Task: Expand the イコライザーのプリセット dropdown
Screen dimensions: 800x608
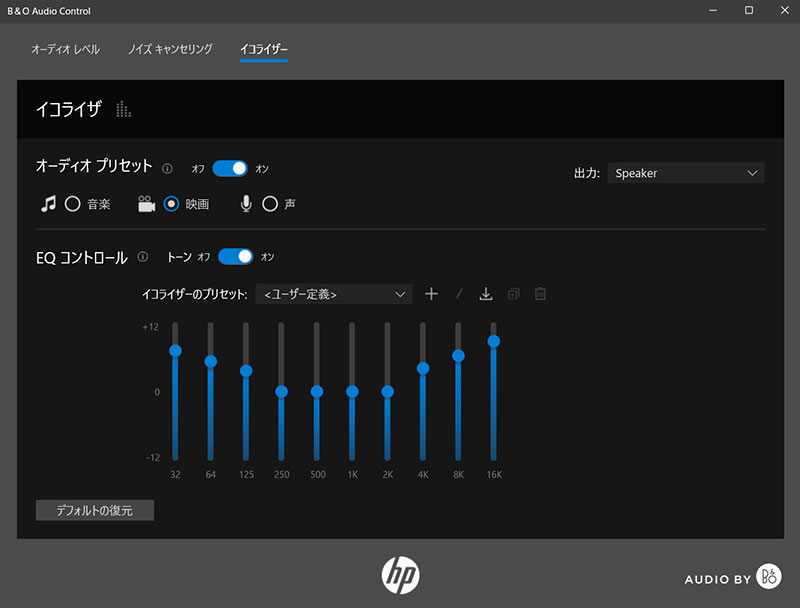Action: click(x=334, y=294)
